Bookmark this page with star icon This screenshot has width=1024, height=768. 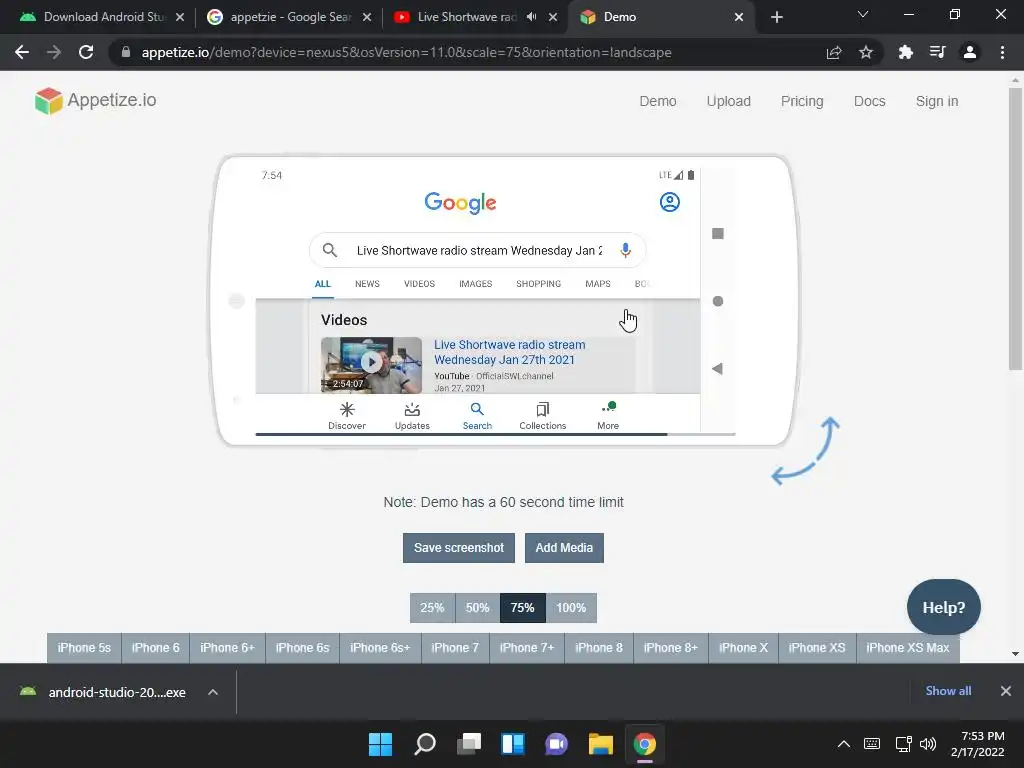click(x=866, y=52)
